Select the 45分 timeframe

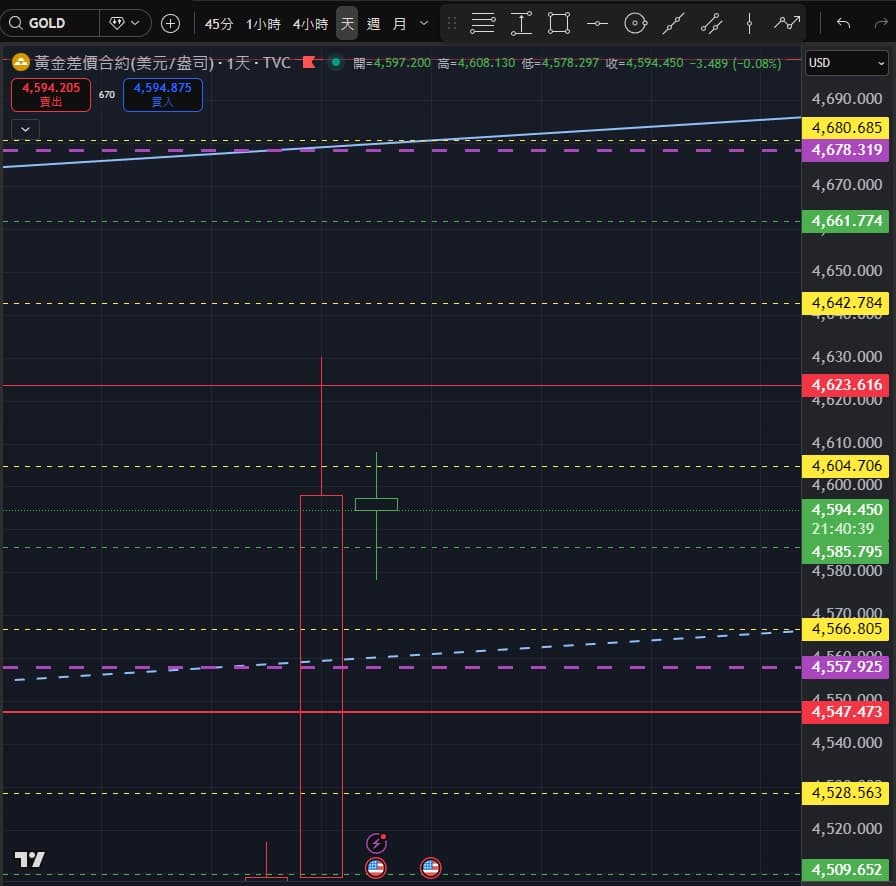(219, 23)
